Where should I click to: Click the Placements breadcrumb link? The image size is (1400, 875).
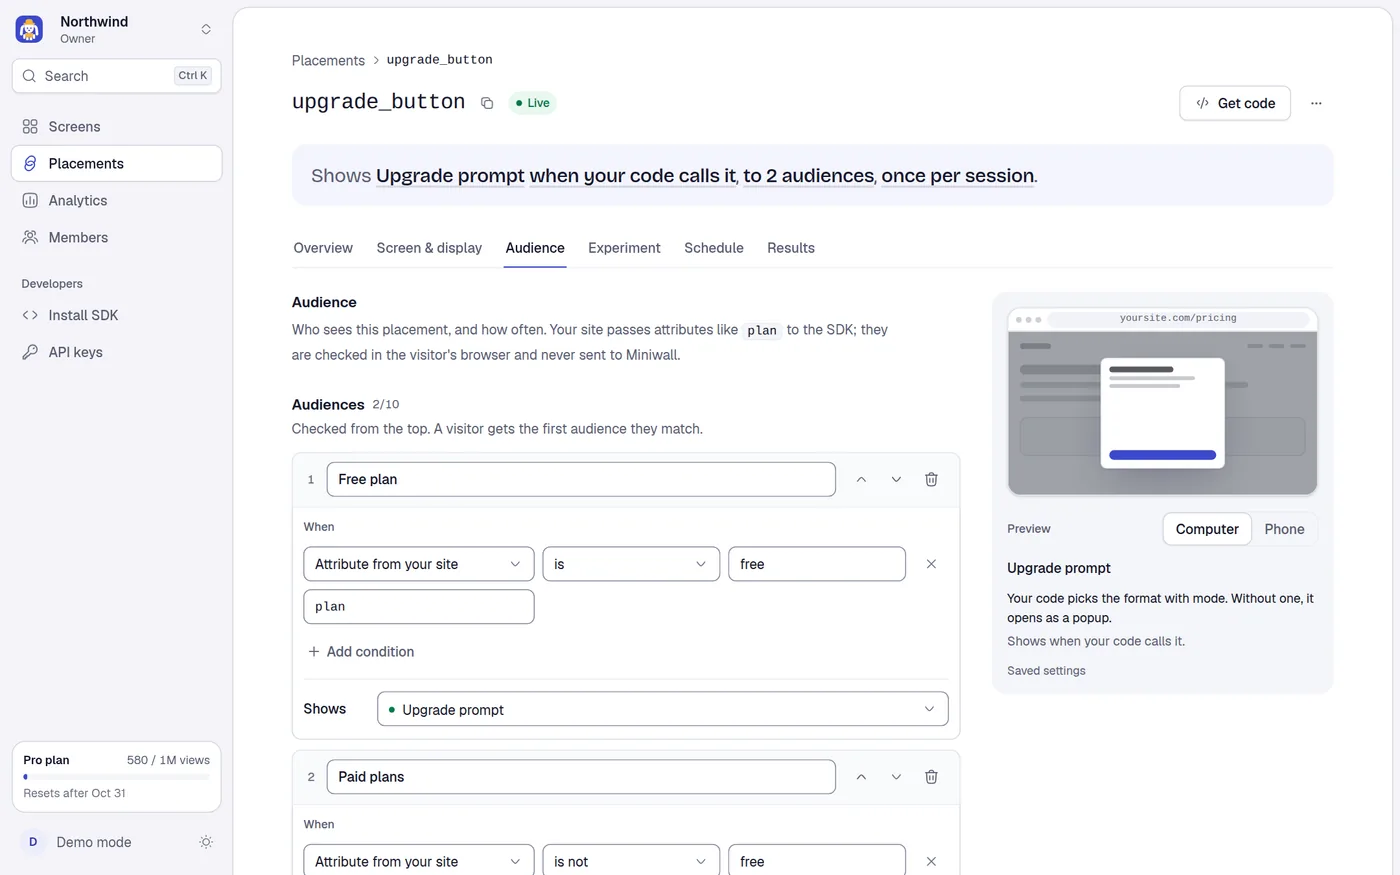pos(328,60)
